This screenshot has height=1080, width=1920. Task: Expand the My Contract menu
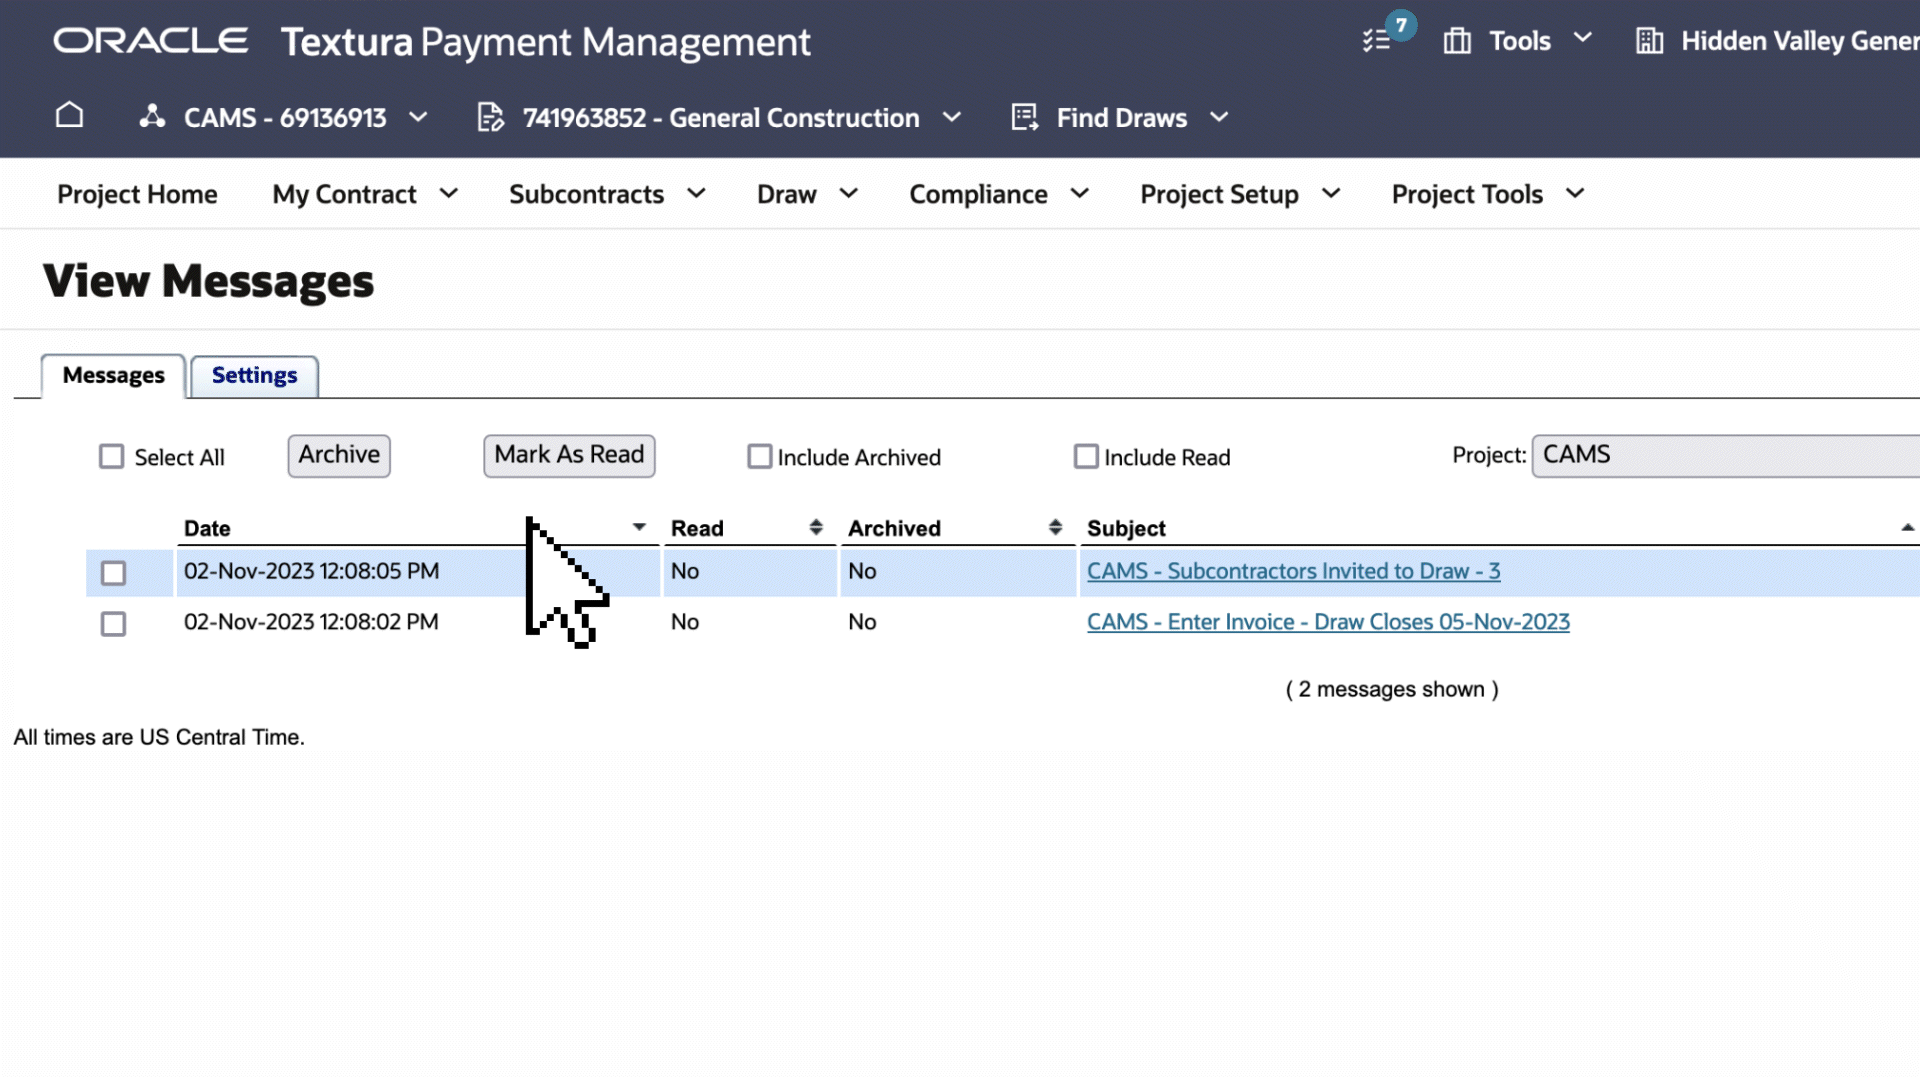(x=365, y=194)
